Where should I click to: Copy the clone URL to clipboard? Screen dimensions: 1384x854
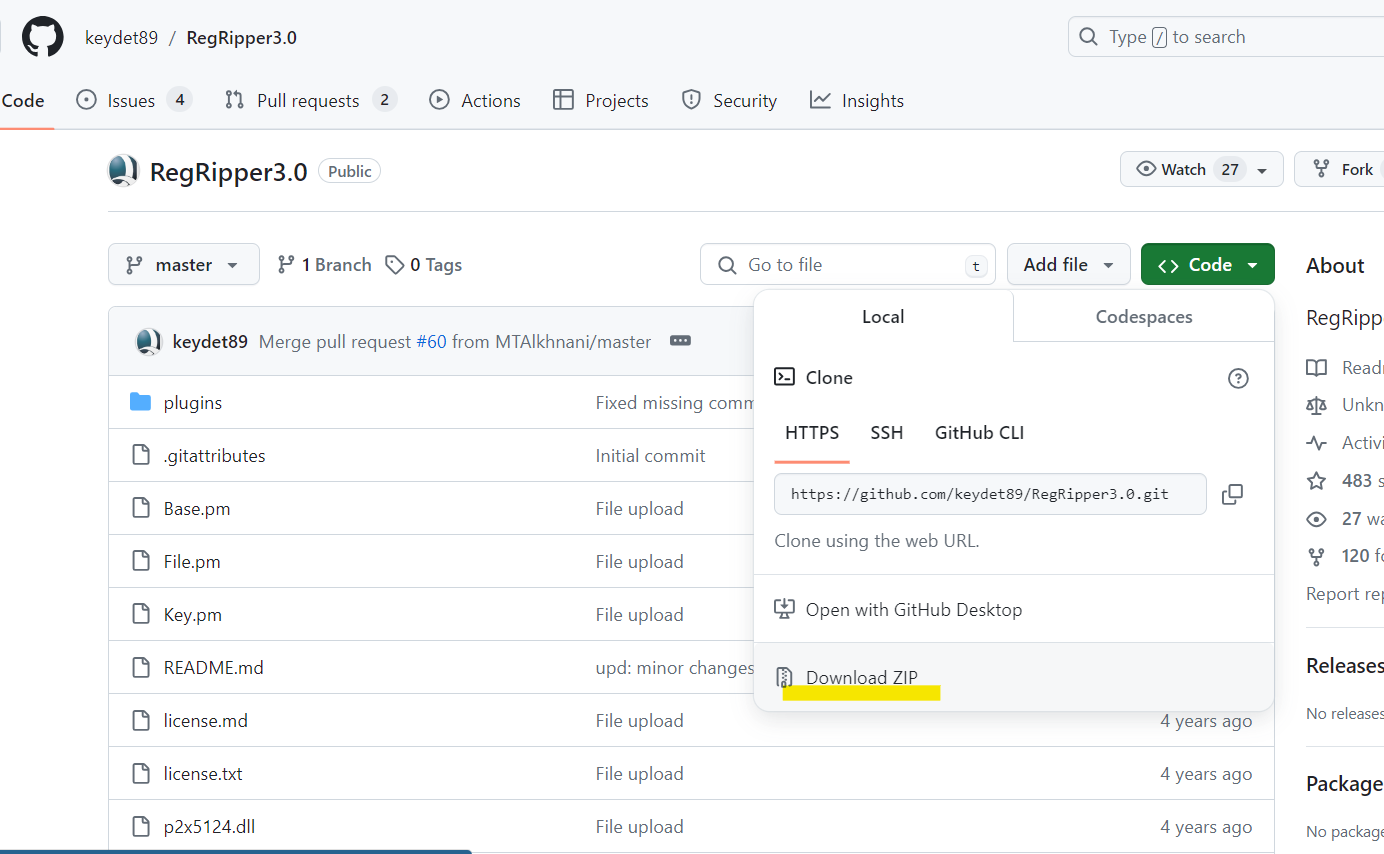pyautogui.click(x=1233, y=494)
